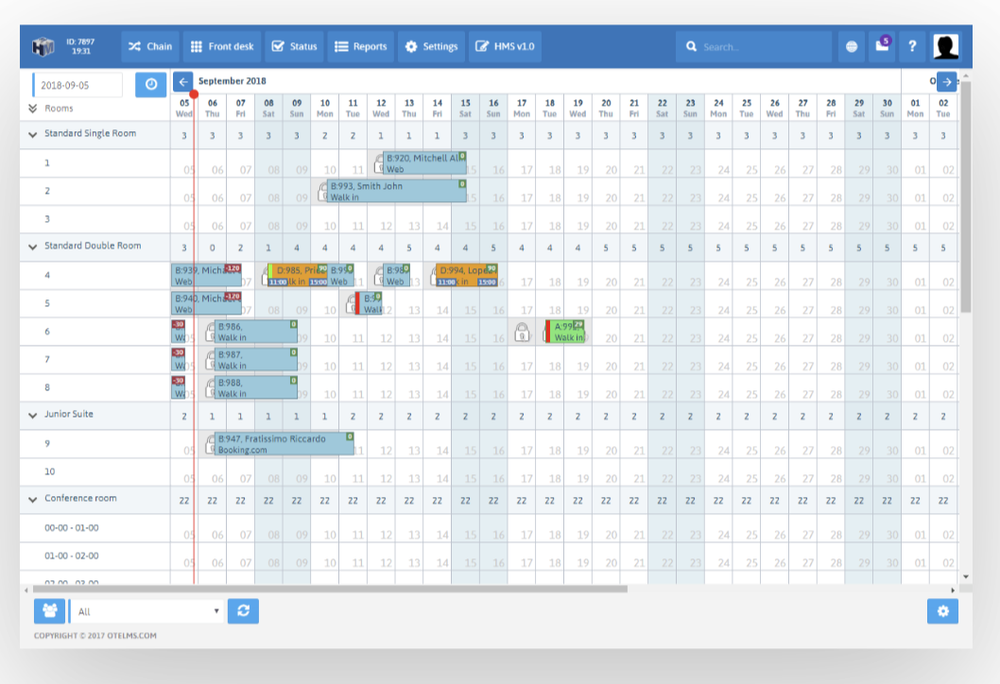The height and width of the screenshot is (684, 1000).
Task: Collapse Standard Single Room group
Action: pyautogui.click(x=33, y=135)
